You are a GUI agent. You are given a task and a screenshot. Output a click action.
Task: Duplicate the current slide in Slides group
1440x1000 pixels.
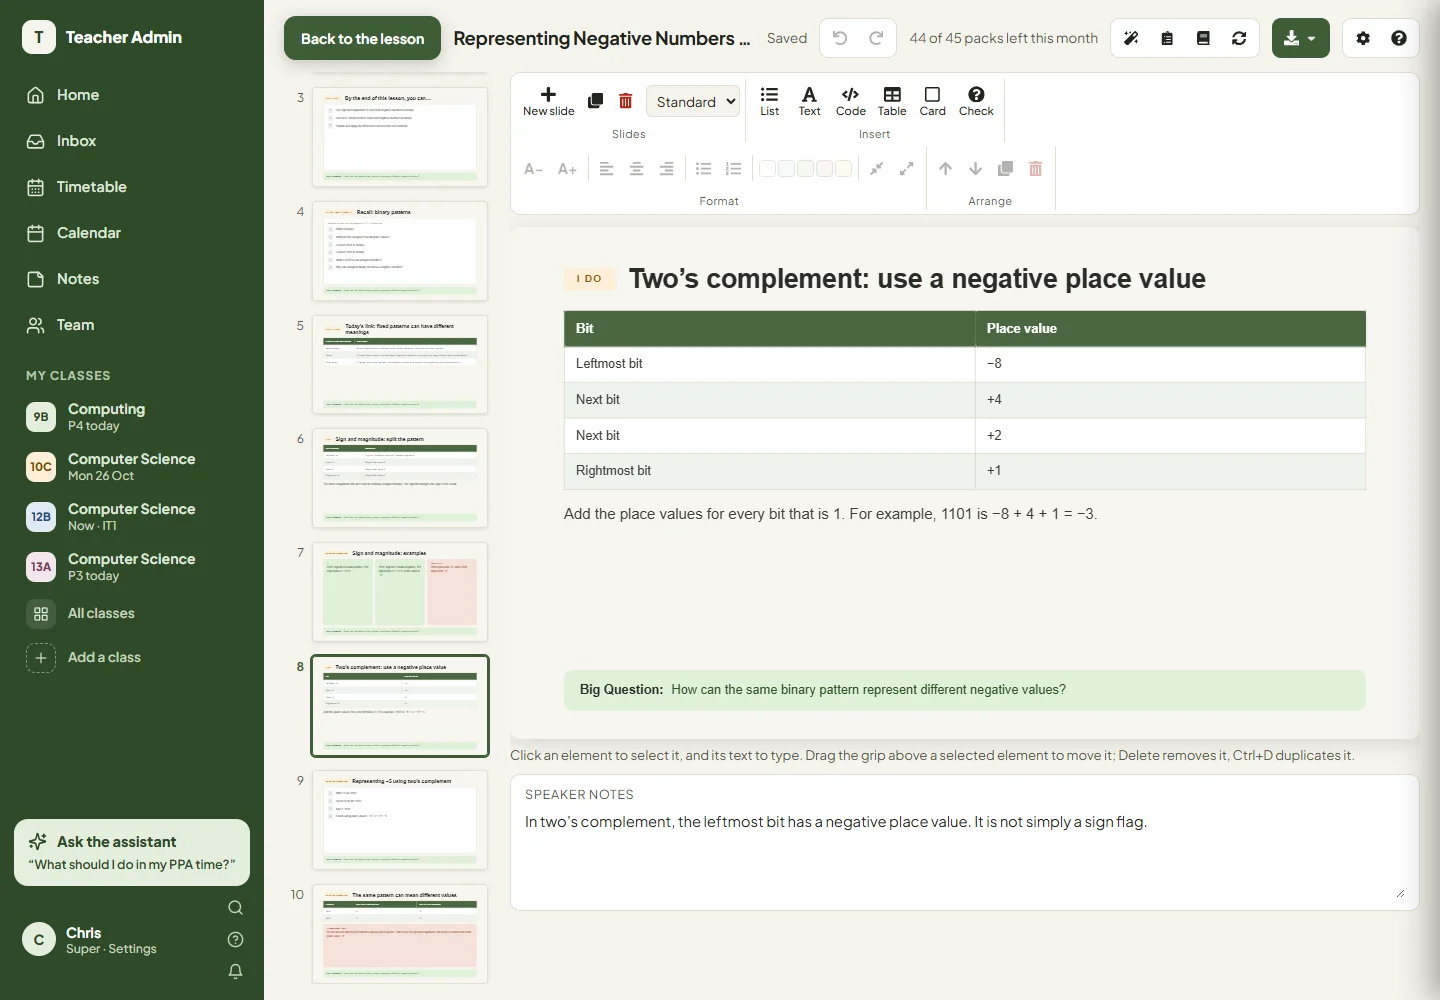(595, 101)
